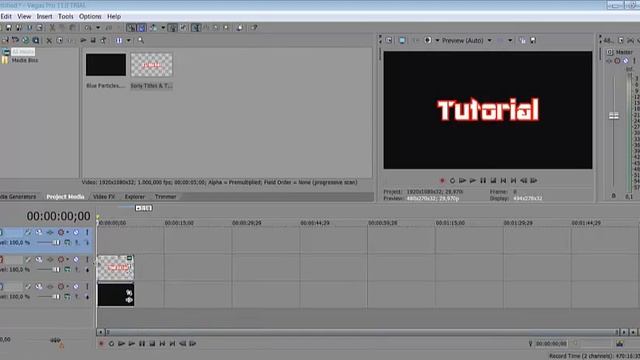Open Track Motion on the second video track

tap(39, 259)
